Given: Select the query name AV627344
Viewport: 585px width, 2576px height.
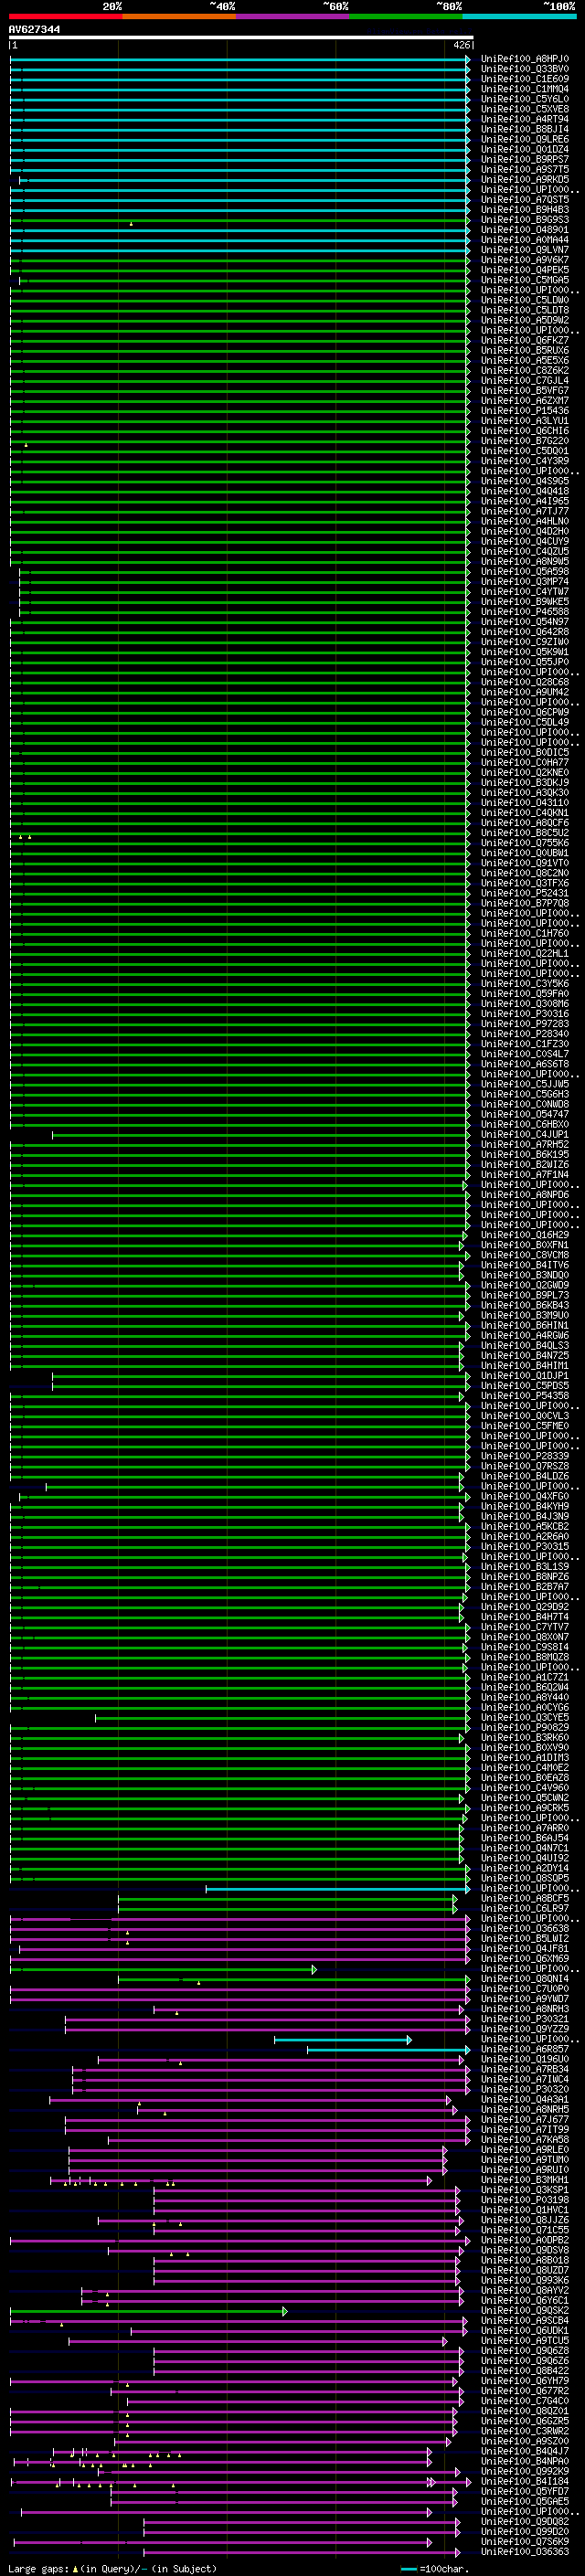Looking at the screenshot, I should (x=34, y=30).
